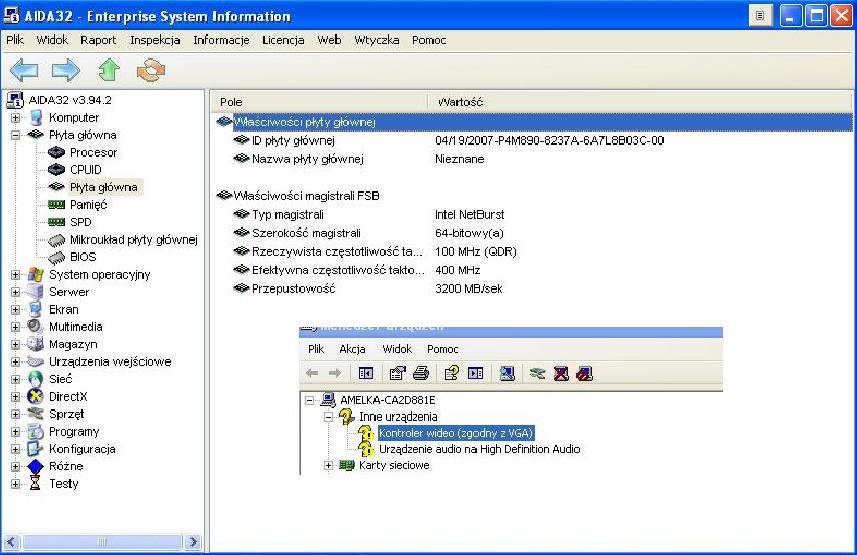Click the Pole column header
857x555 pixels.
point(319,102)
